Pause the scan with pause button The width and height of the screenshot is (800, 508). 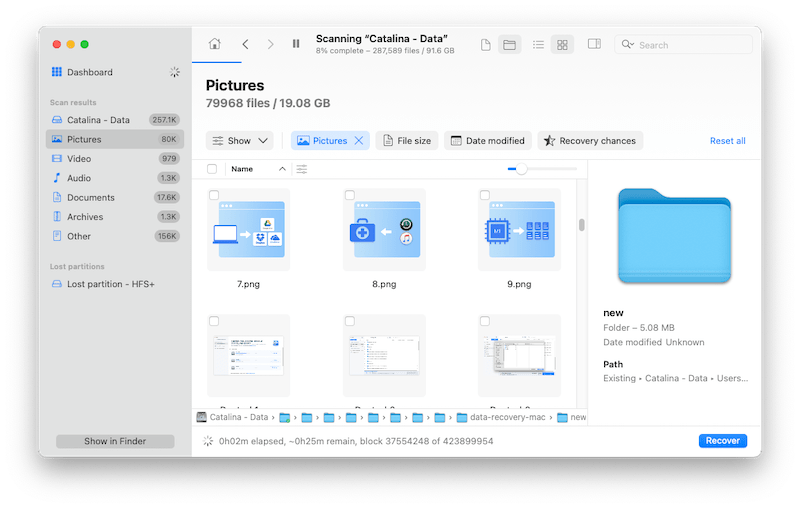(296, 44)
